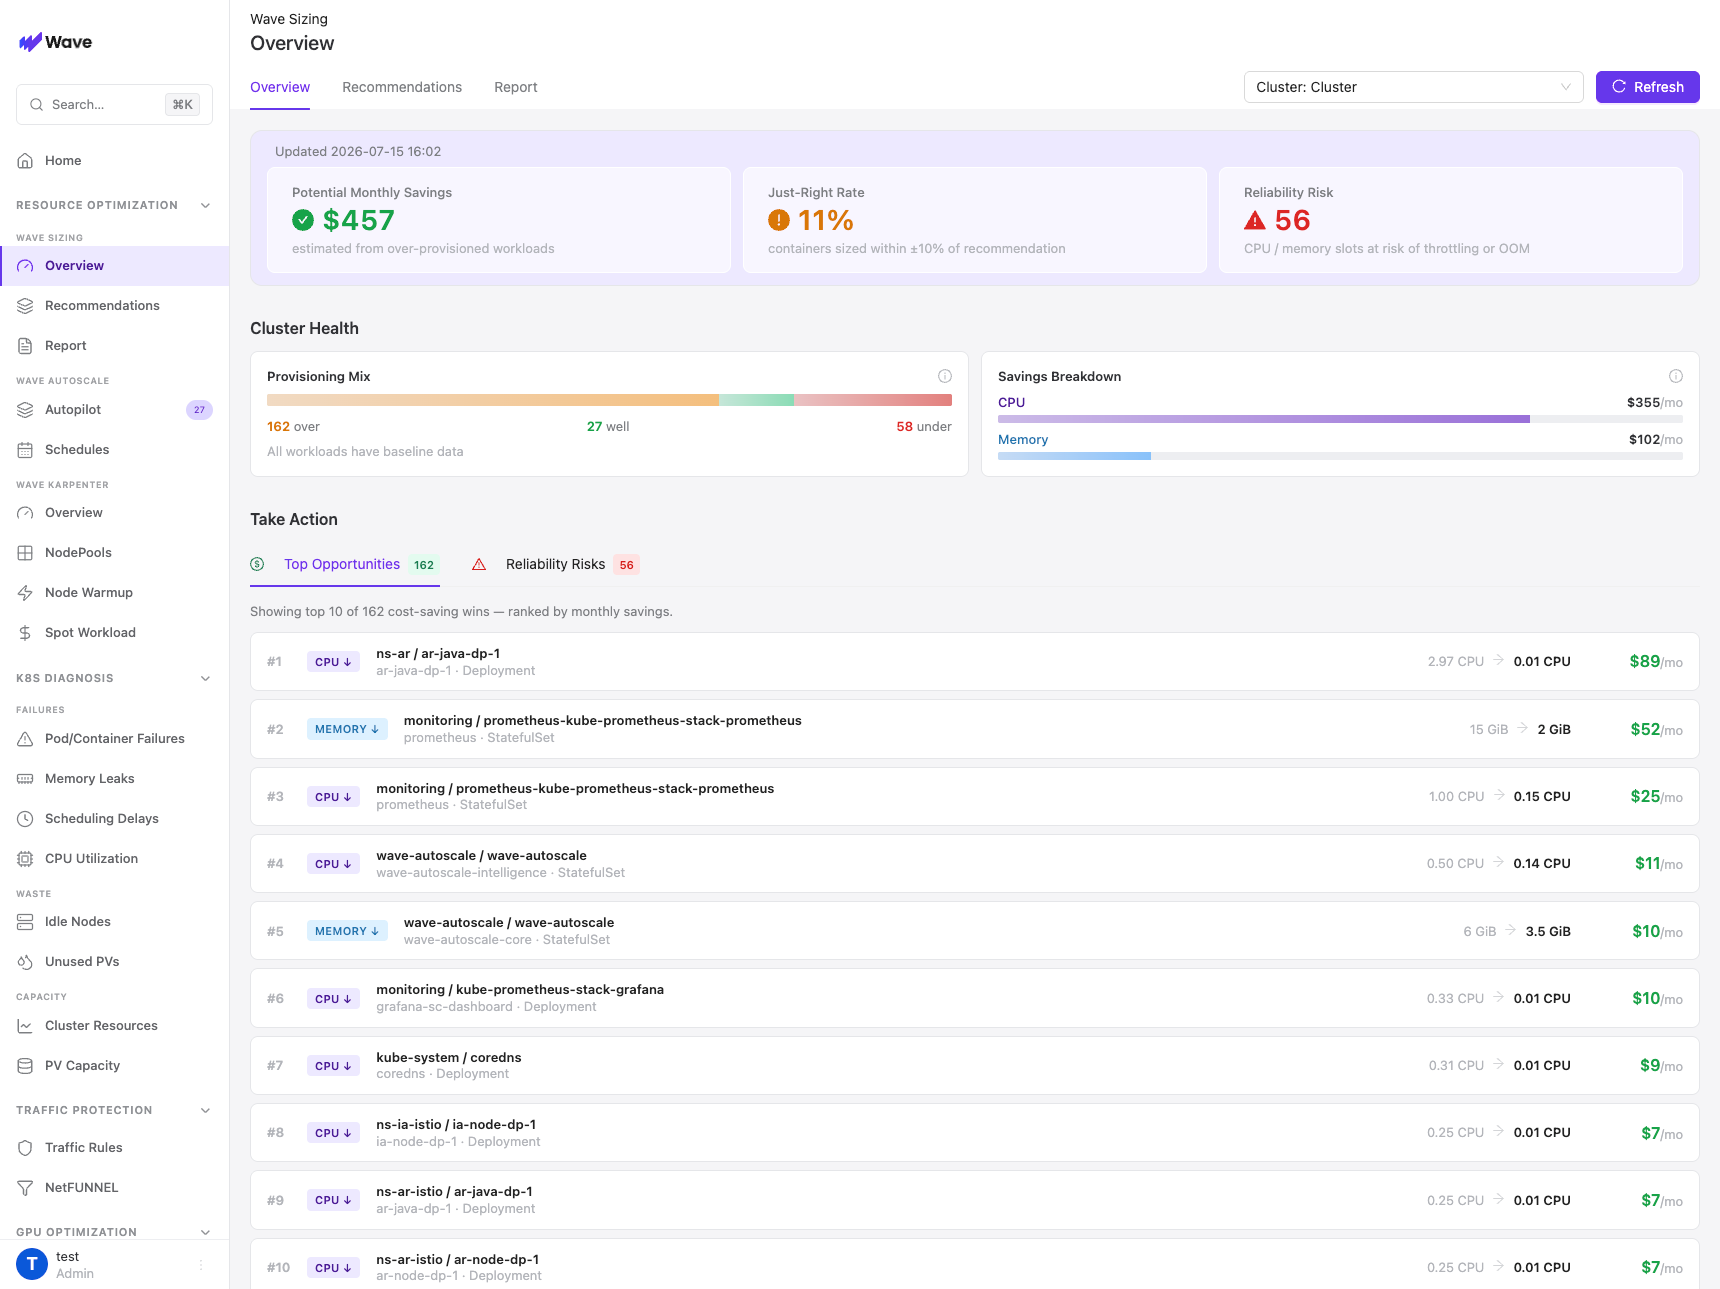Click the Report document icon in sidebar
This screenshot has width=1720, height=1289.
pyautogui.click(x=25, y=346)
